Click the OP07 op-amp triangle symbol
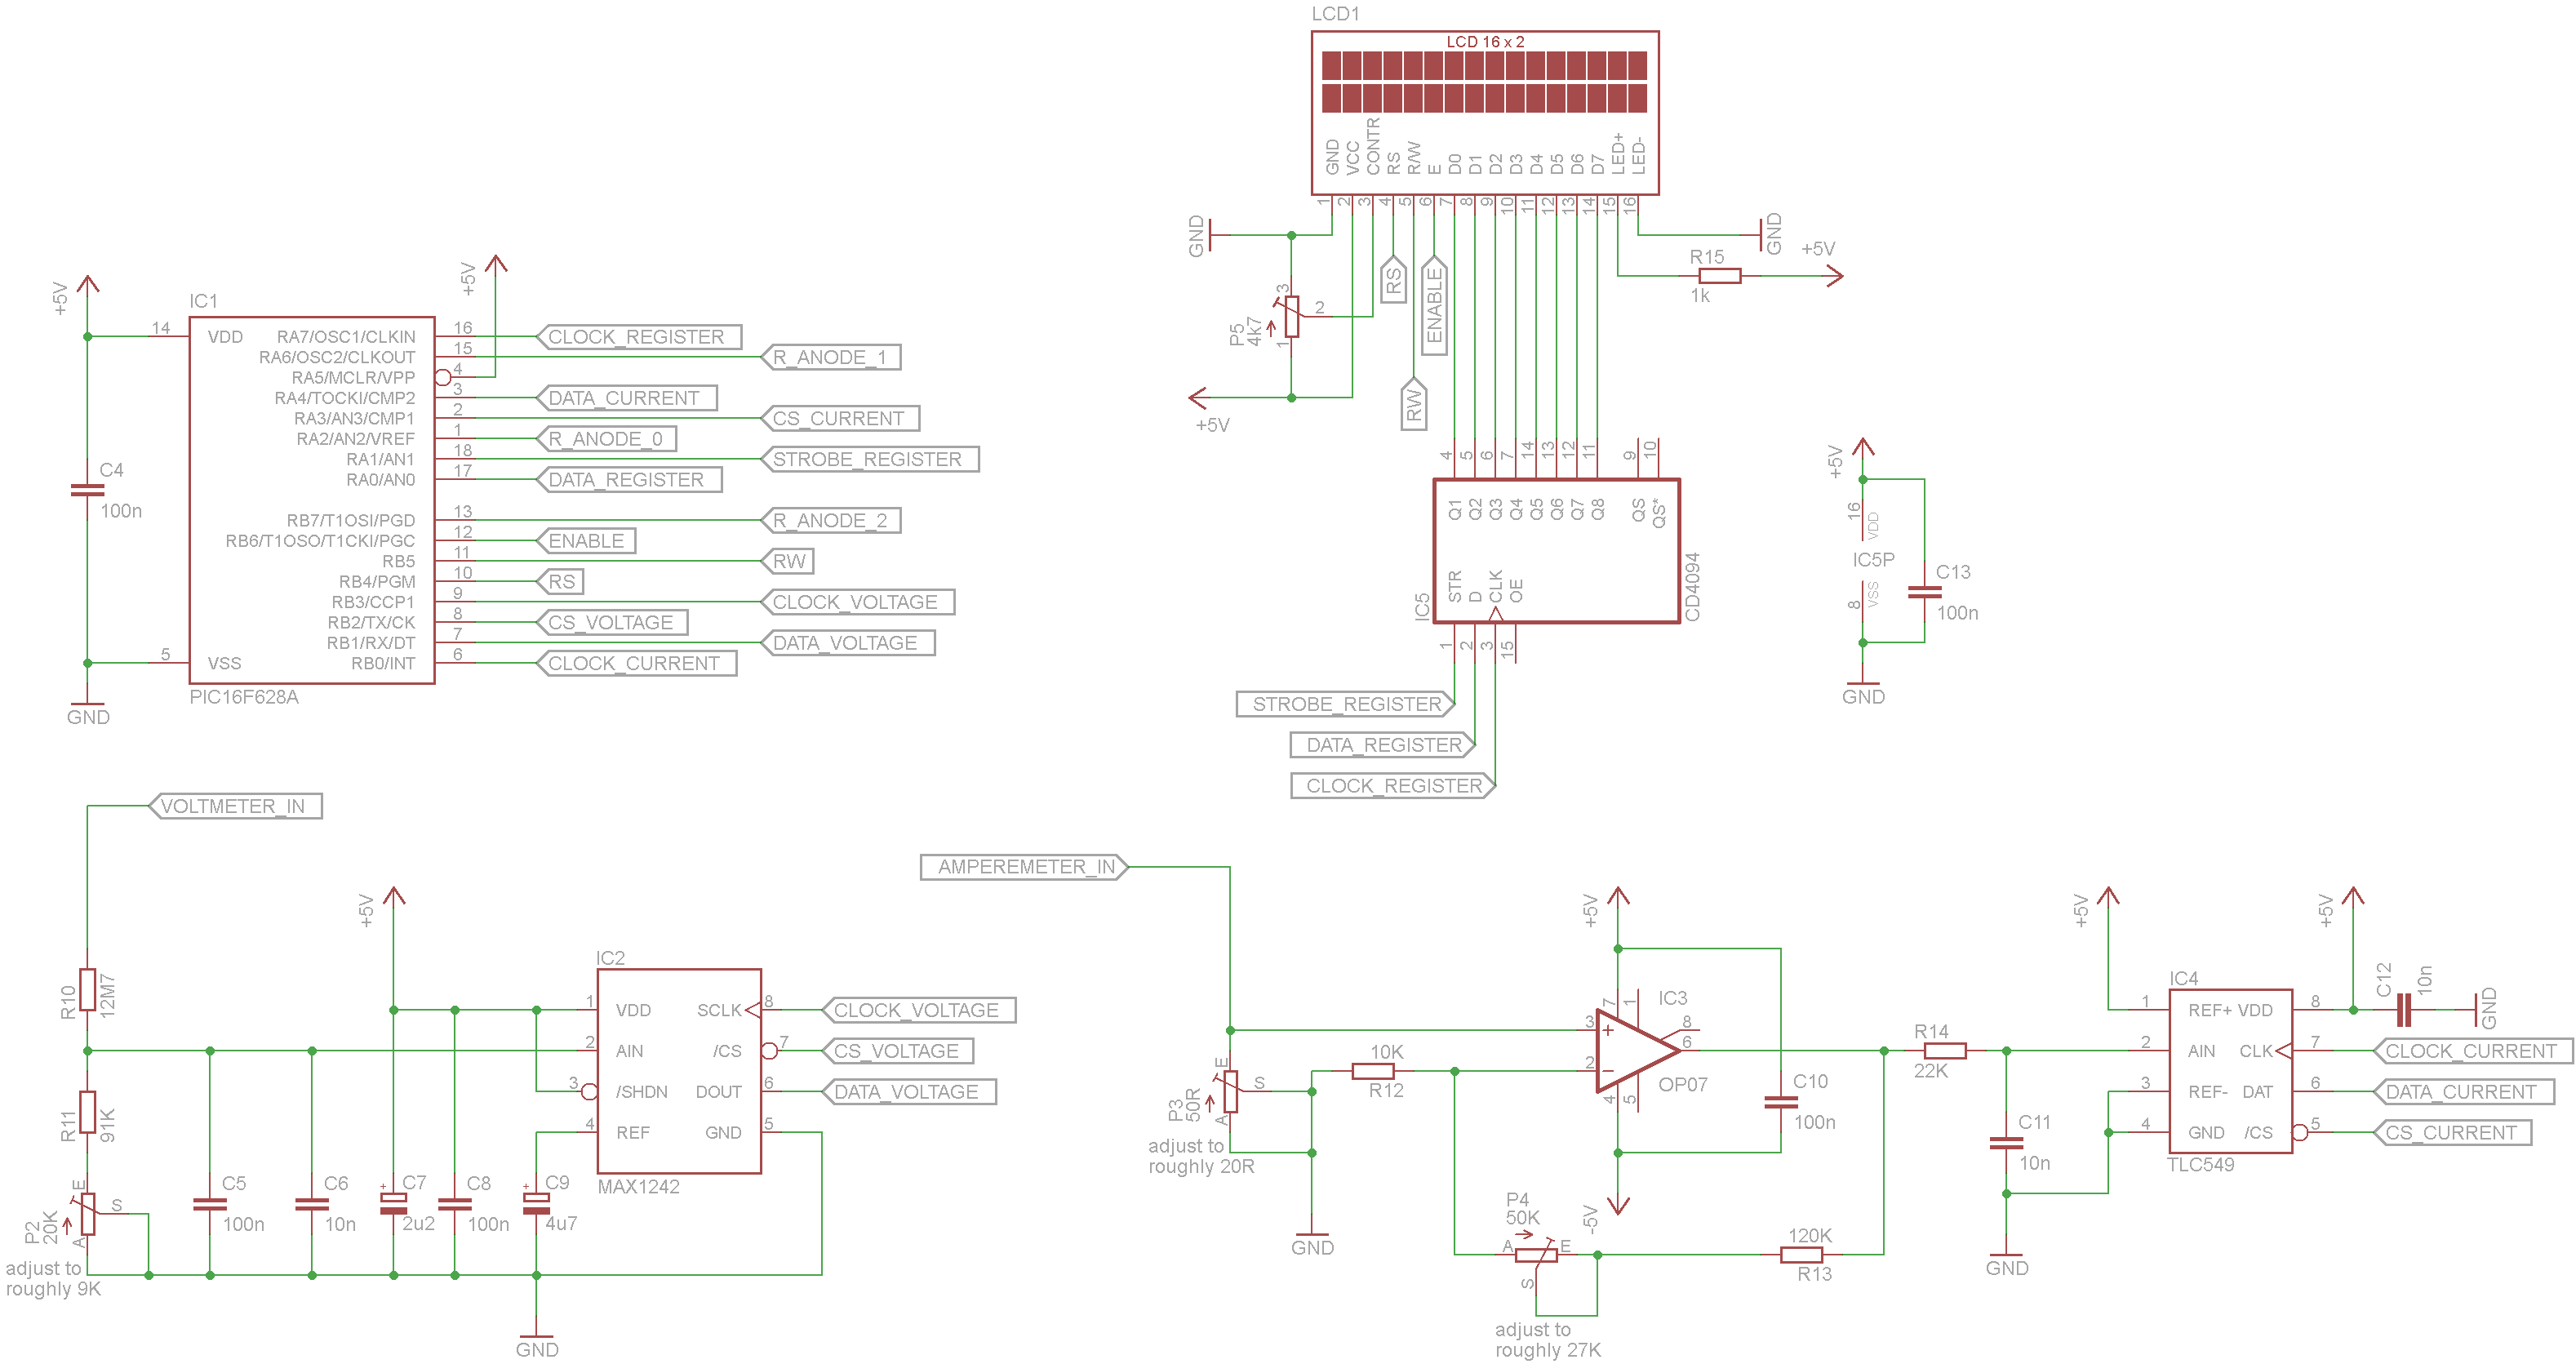Image resolution: width=2576 pixels, height=1364 pixels. pos(1632,1051)
